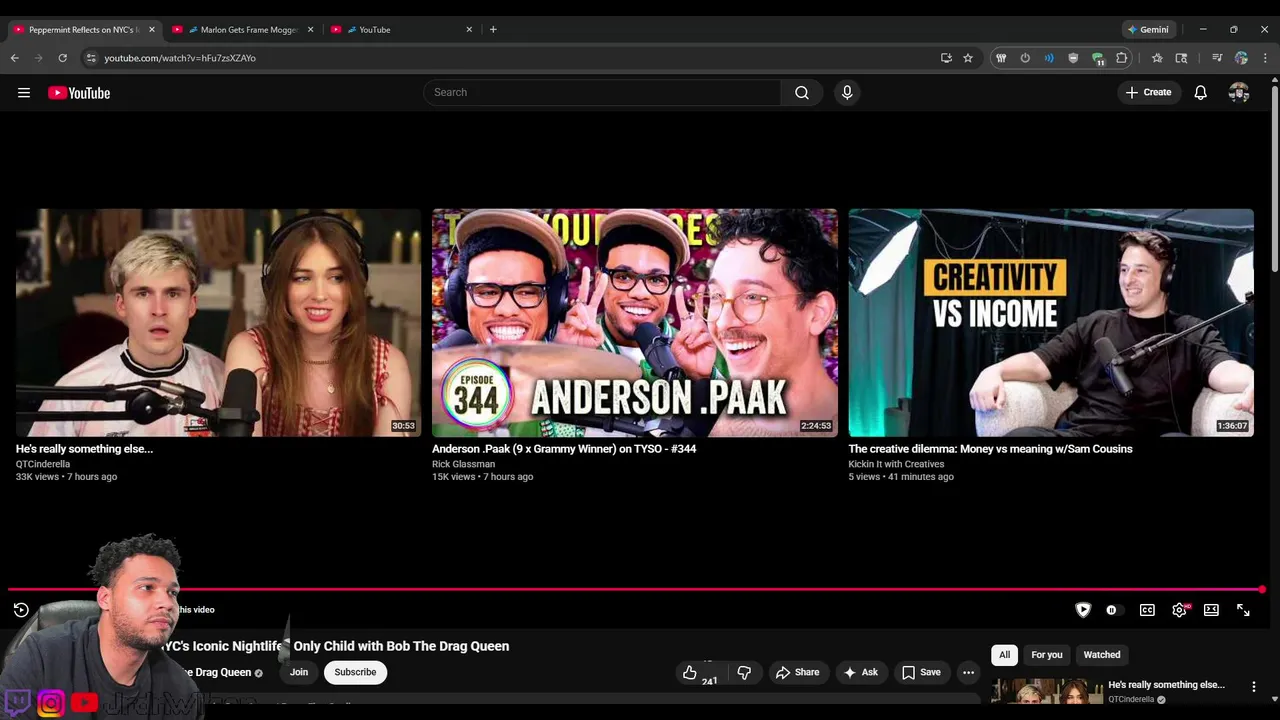Click the Join channel button

tap(299, 673)
